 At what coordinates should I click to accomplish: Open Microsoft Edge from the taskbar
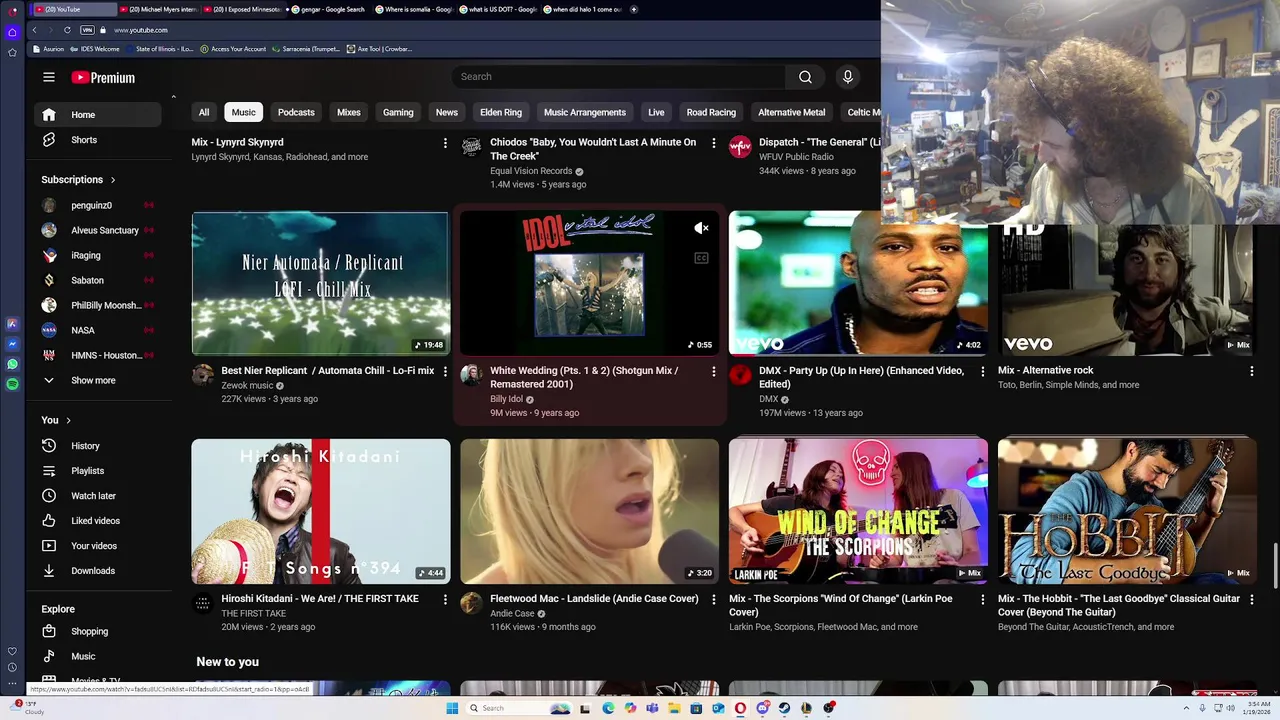(608, 708)
